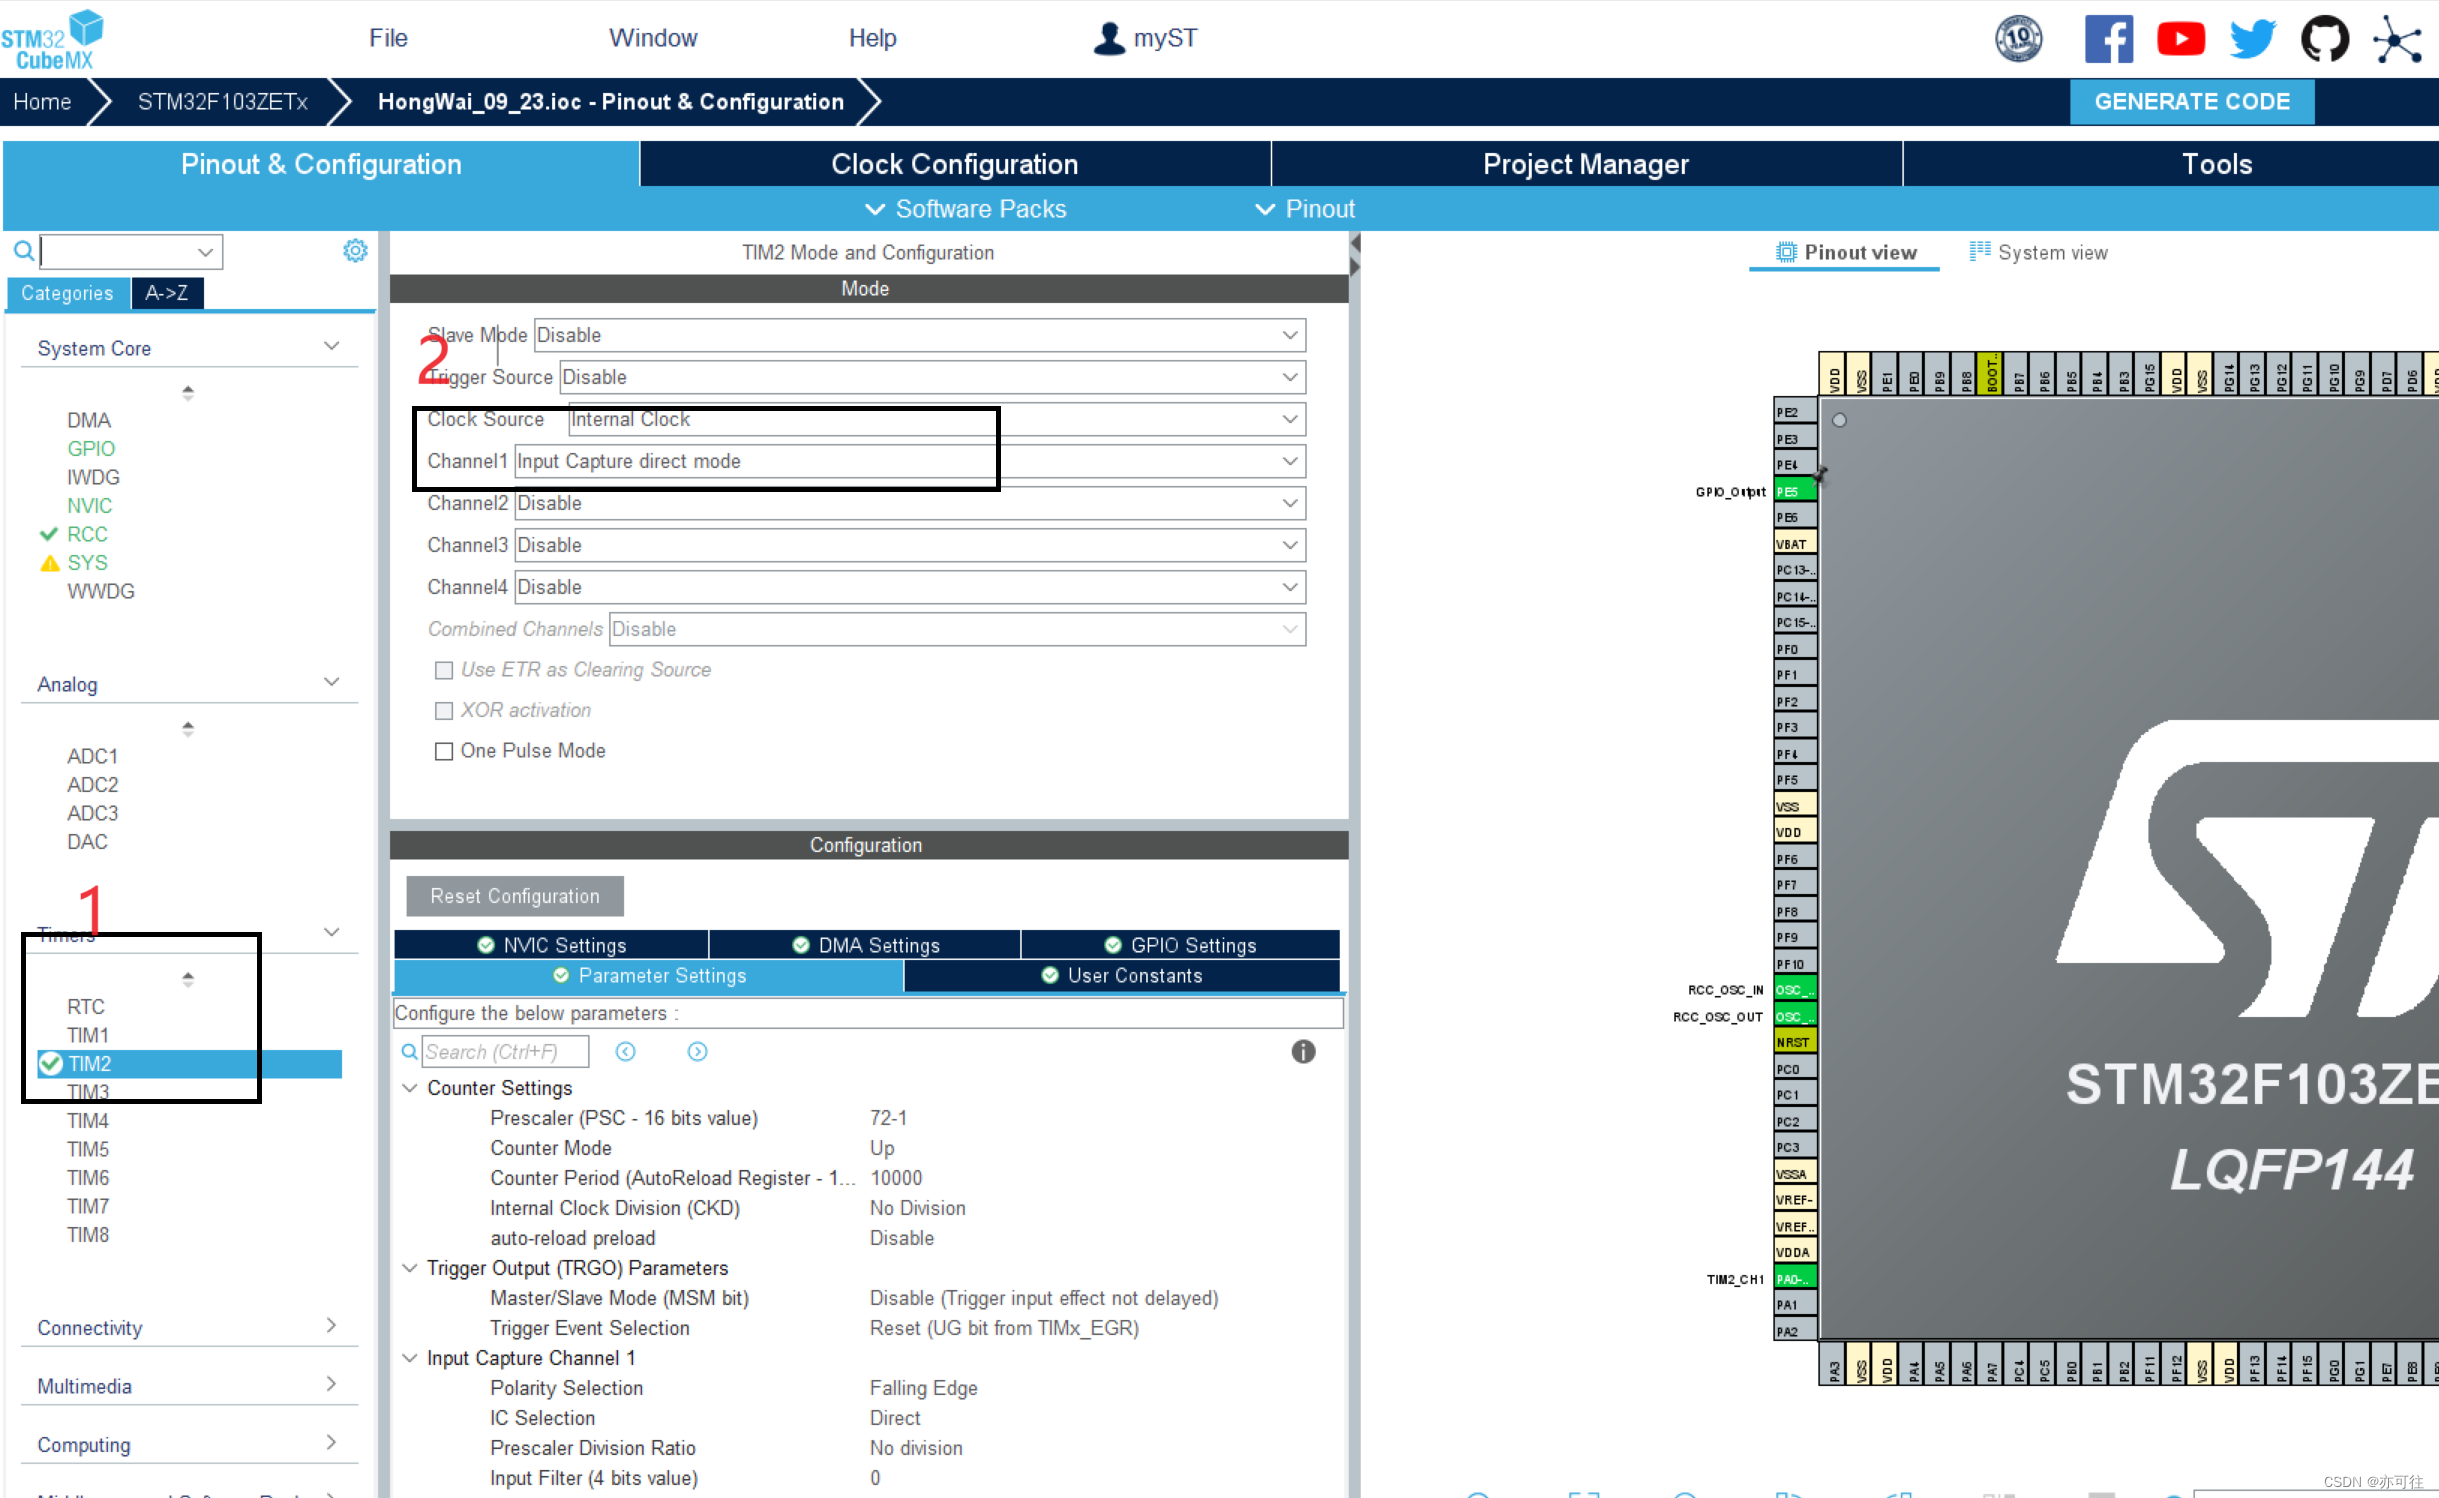The height and width of the screenshot is (1498, 2439).
Task: Open the Twitter icon link
Action: 2252,39
